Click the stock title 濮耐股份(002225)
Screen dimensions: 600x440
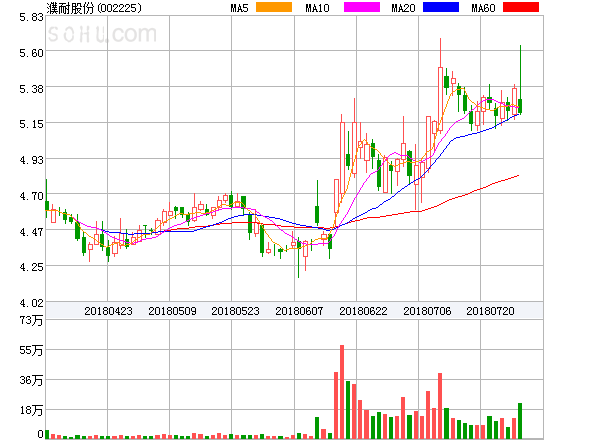(x=94, y=8)
